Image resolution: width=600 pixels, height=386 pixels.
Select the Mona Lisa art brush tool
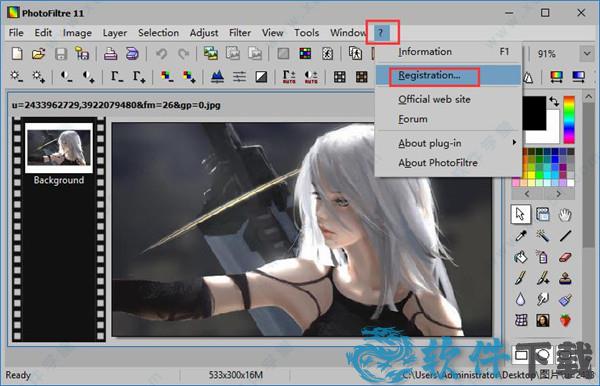(x=543, y=320)
